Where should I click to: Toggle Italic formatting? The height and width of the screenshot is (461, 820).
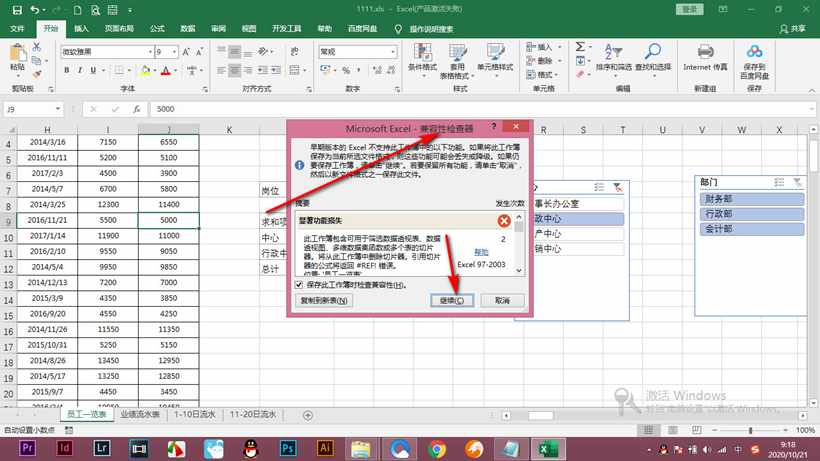coord(79,70)
